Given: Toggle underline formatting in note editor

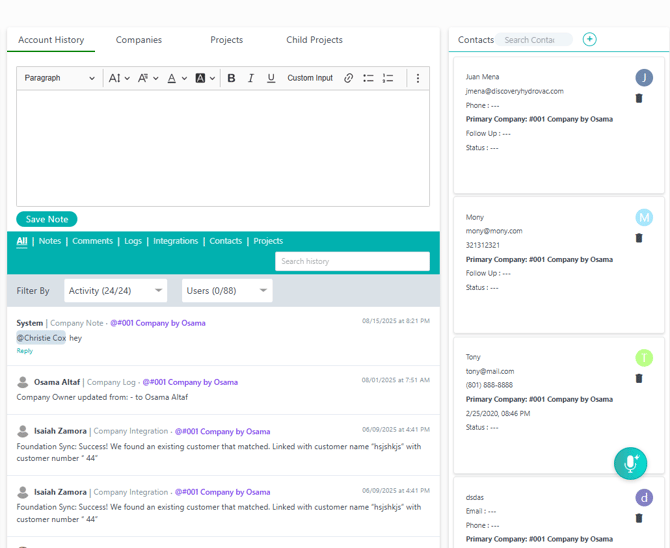Looking at the screenshot, I should pyautogui.click(x=271, y=78).
